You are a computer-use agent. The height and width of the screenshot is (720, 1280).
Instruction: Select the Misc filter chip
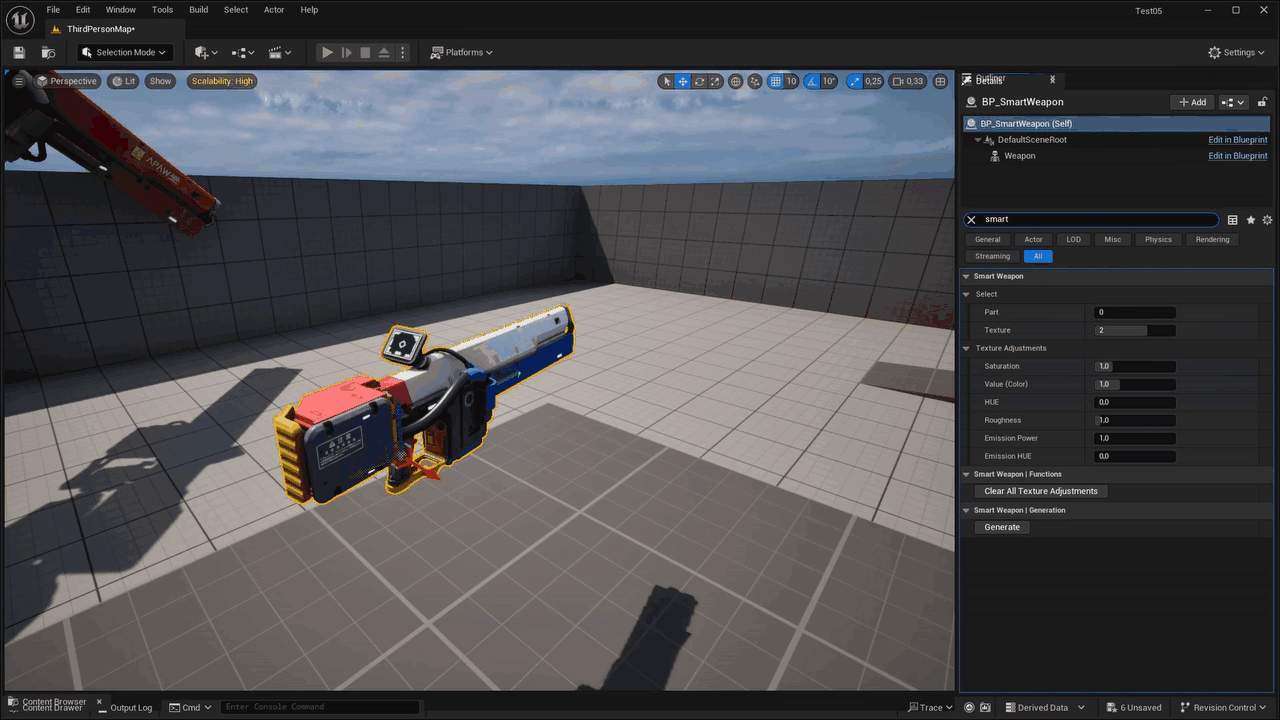pos(1113,239)
